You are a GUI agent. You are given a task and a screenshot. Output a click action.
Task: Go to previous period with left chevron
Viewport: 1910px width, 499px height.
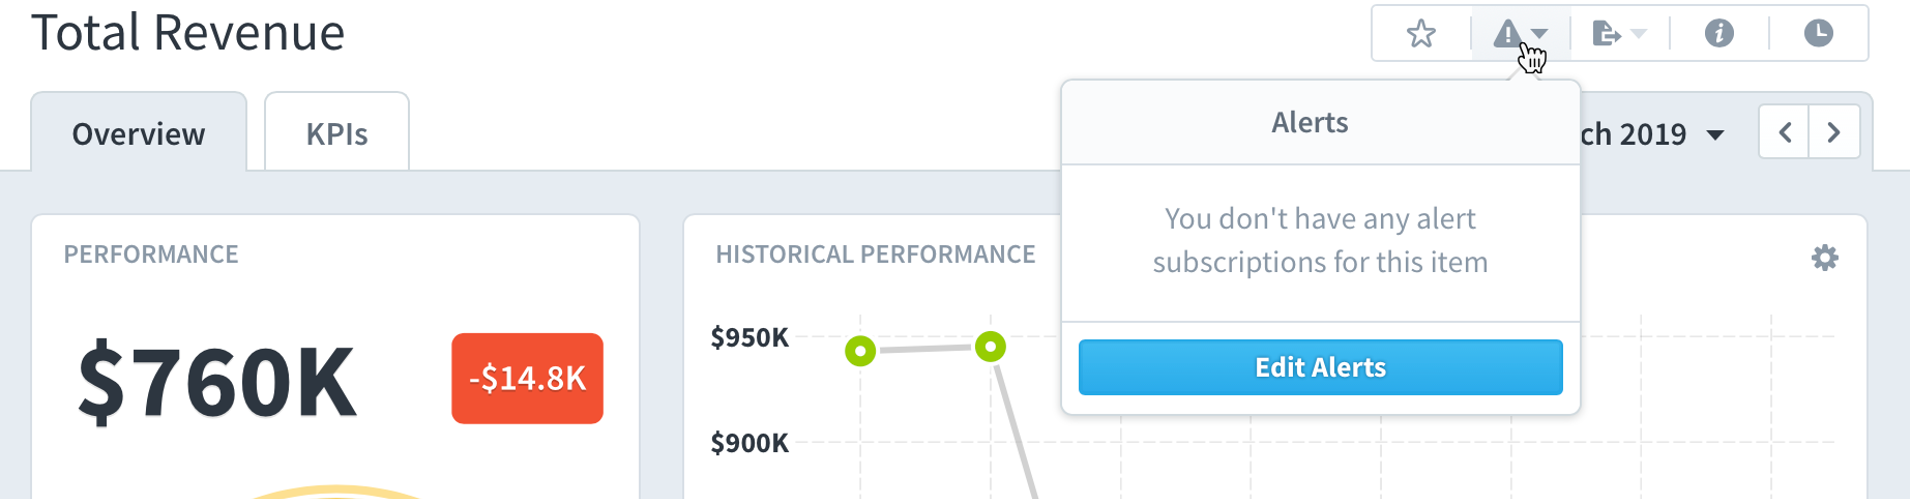pyautogui.click(x=1785, y=132)
